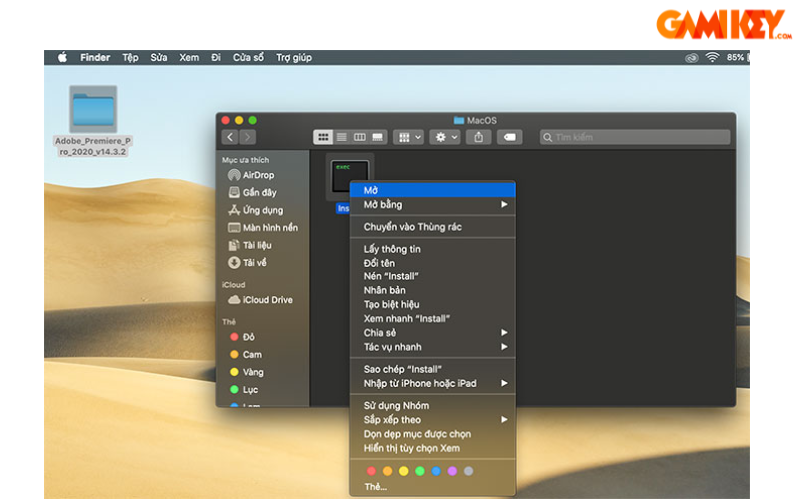
Task: Choose Hiển thị tùy chọn Xem
Action: tap(433, 448)
